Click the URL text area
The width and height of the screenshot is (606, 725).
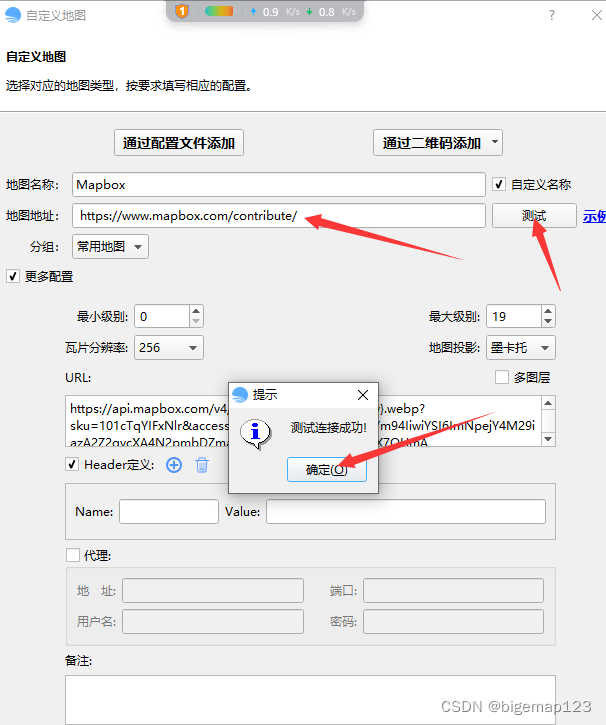click(303, 421)
